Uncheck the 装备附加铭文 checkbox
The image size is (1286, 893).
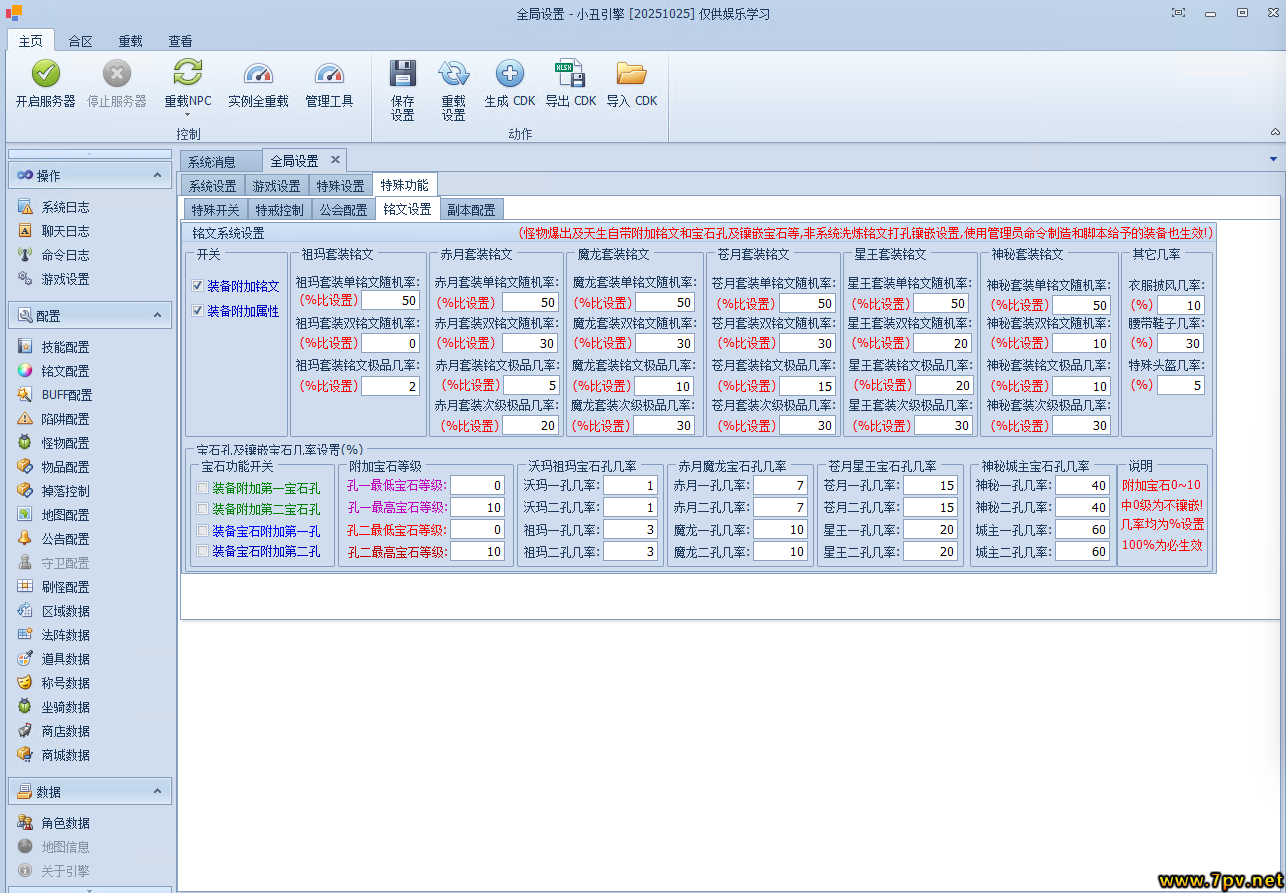(x=198, y=286)
